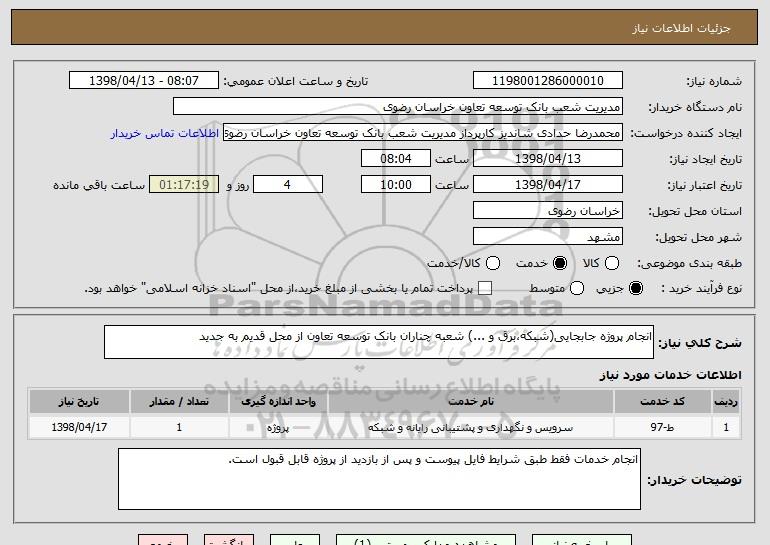Image resolution: width=770 pixels, height=545 pixels.
Task: Click the request creator field محمدرضا حدادی
Action: [423, 133]
